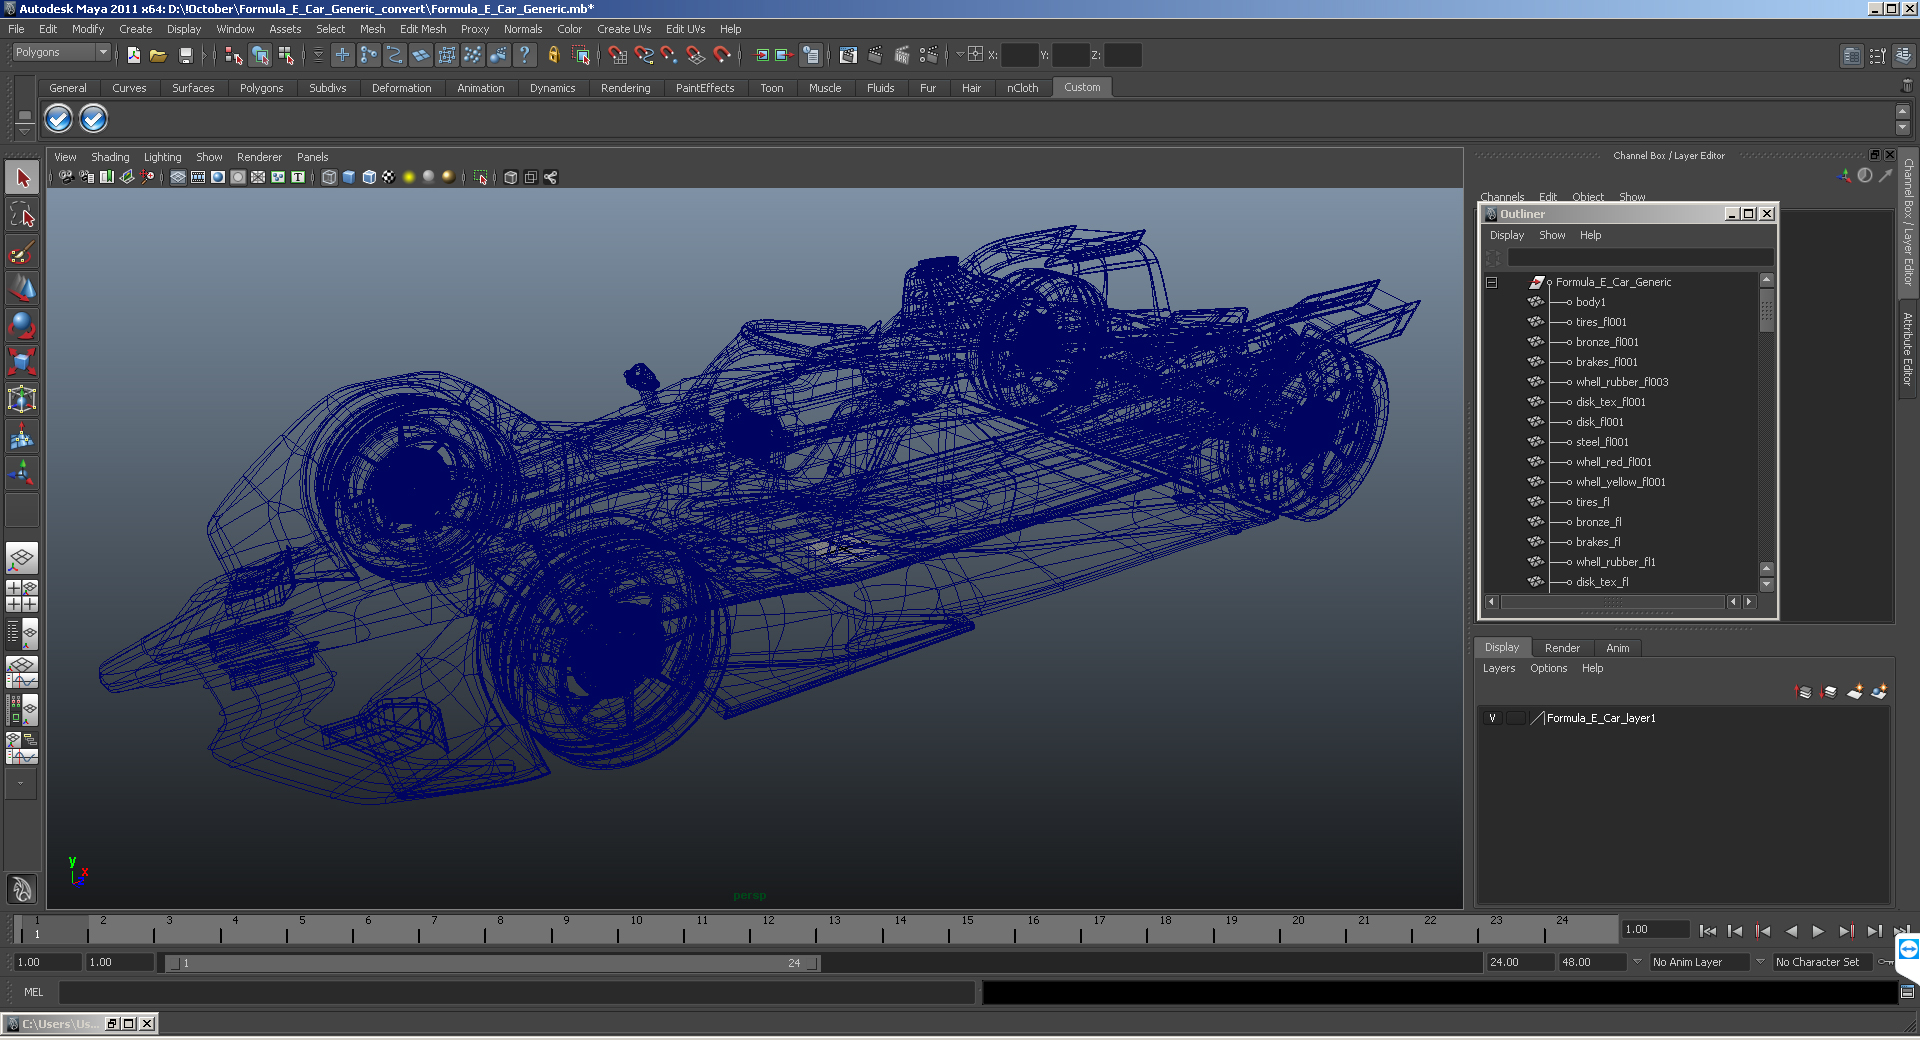Switch to four view layout
The height and width of the screenshot is (1040, 1920).
point(22,596)
